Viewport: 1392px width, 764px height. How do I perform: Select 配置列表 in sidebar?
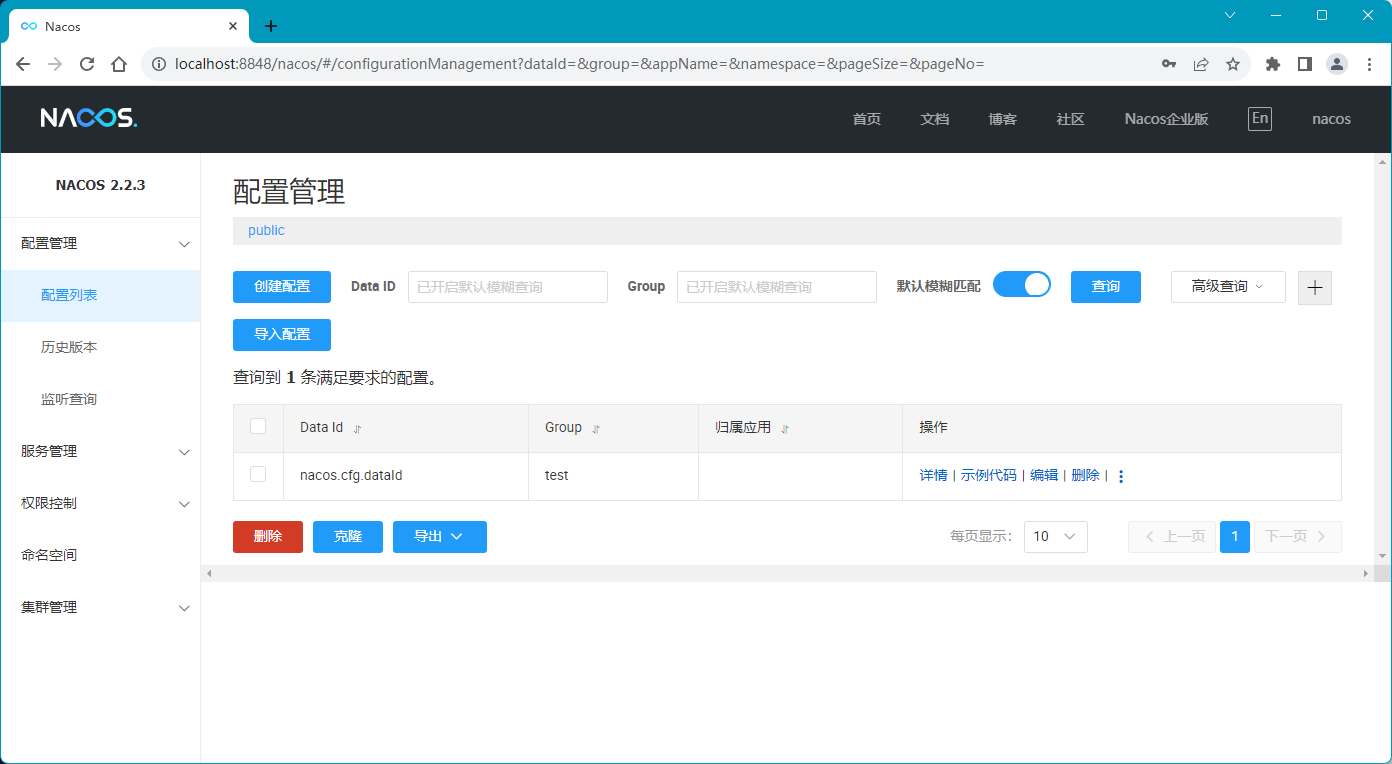(x=100, y=295)
